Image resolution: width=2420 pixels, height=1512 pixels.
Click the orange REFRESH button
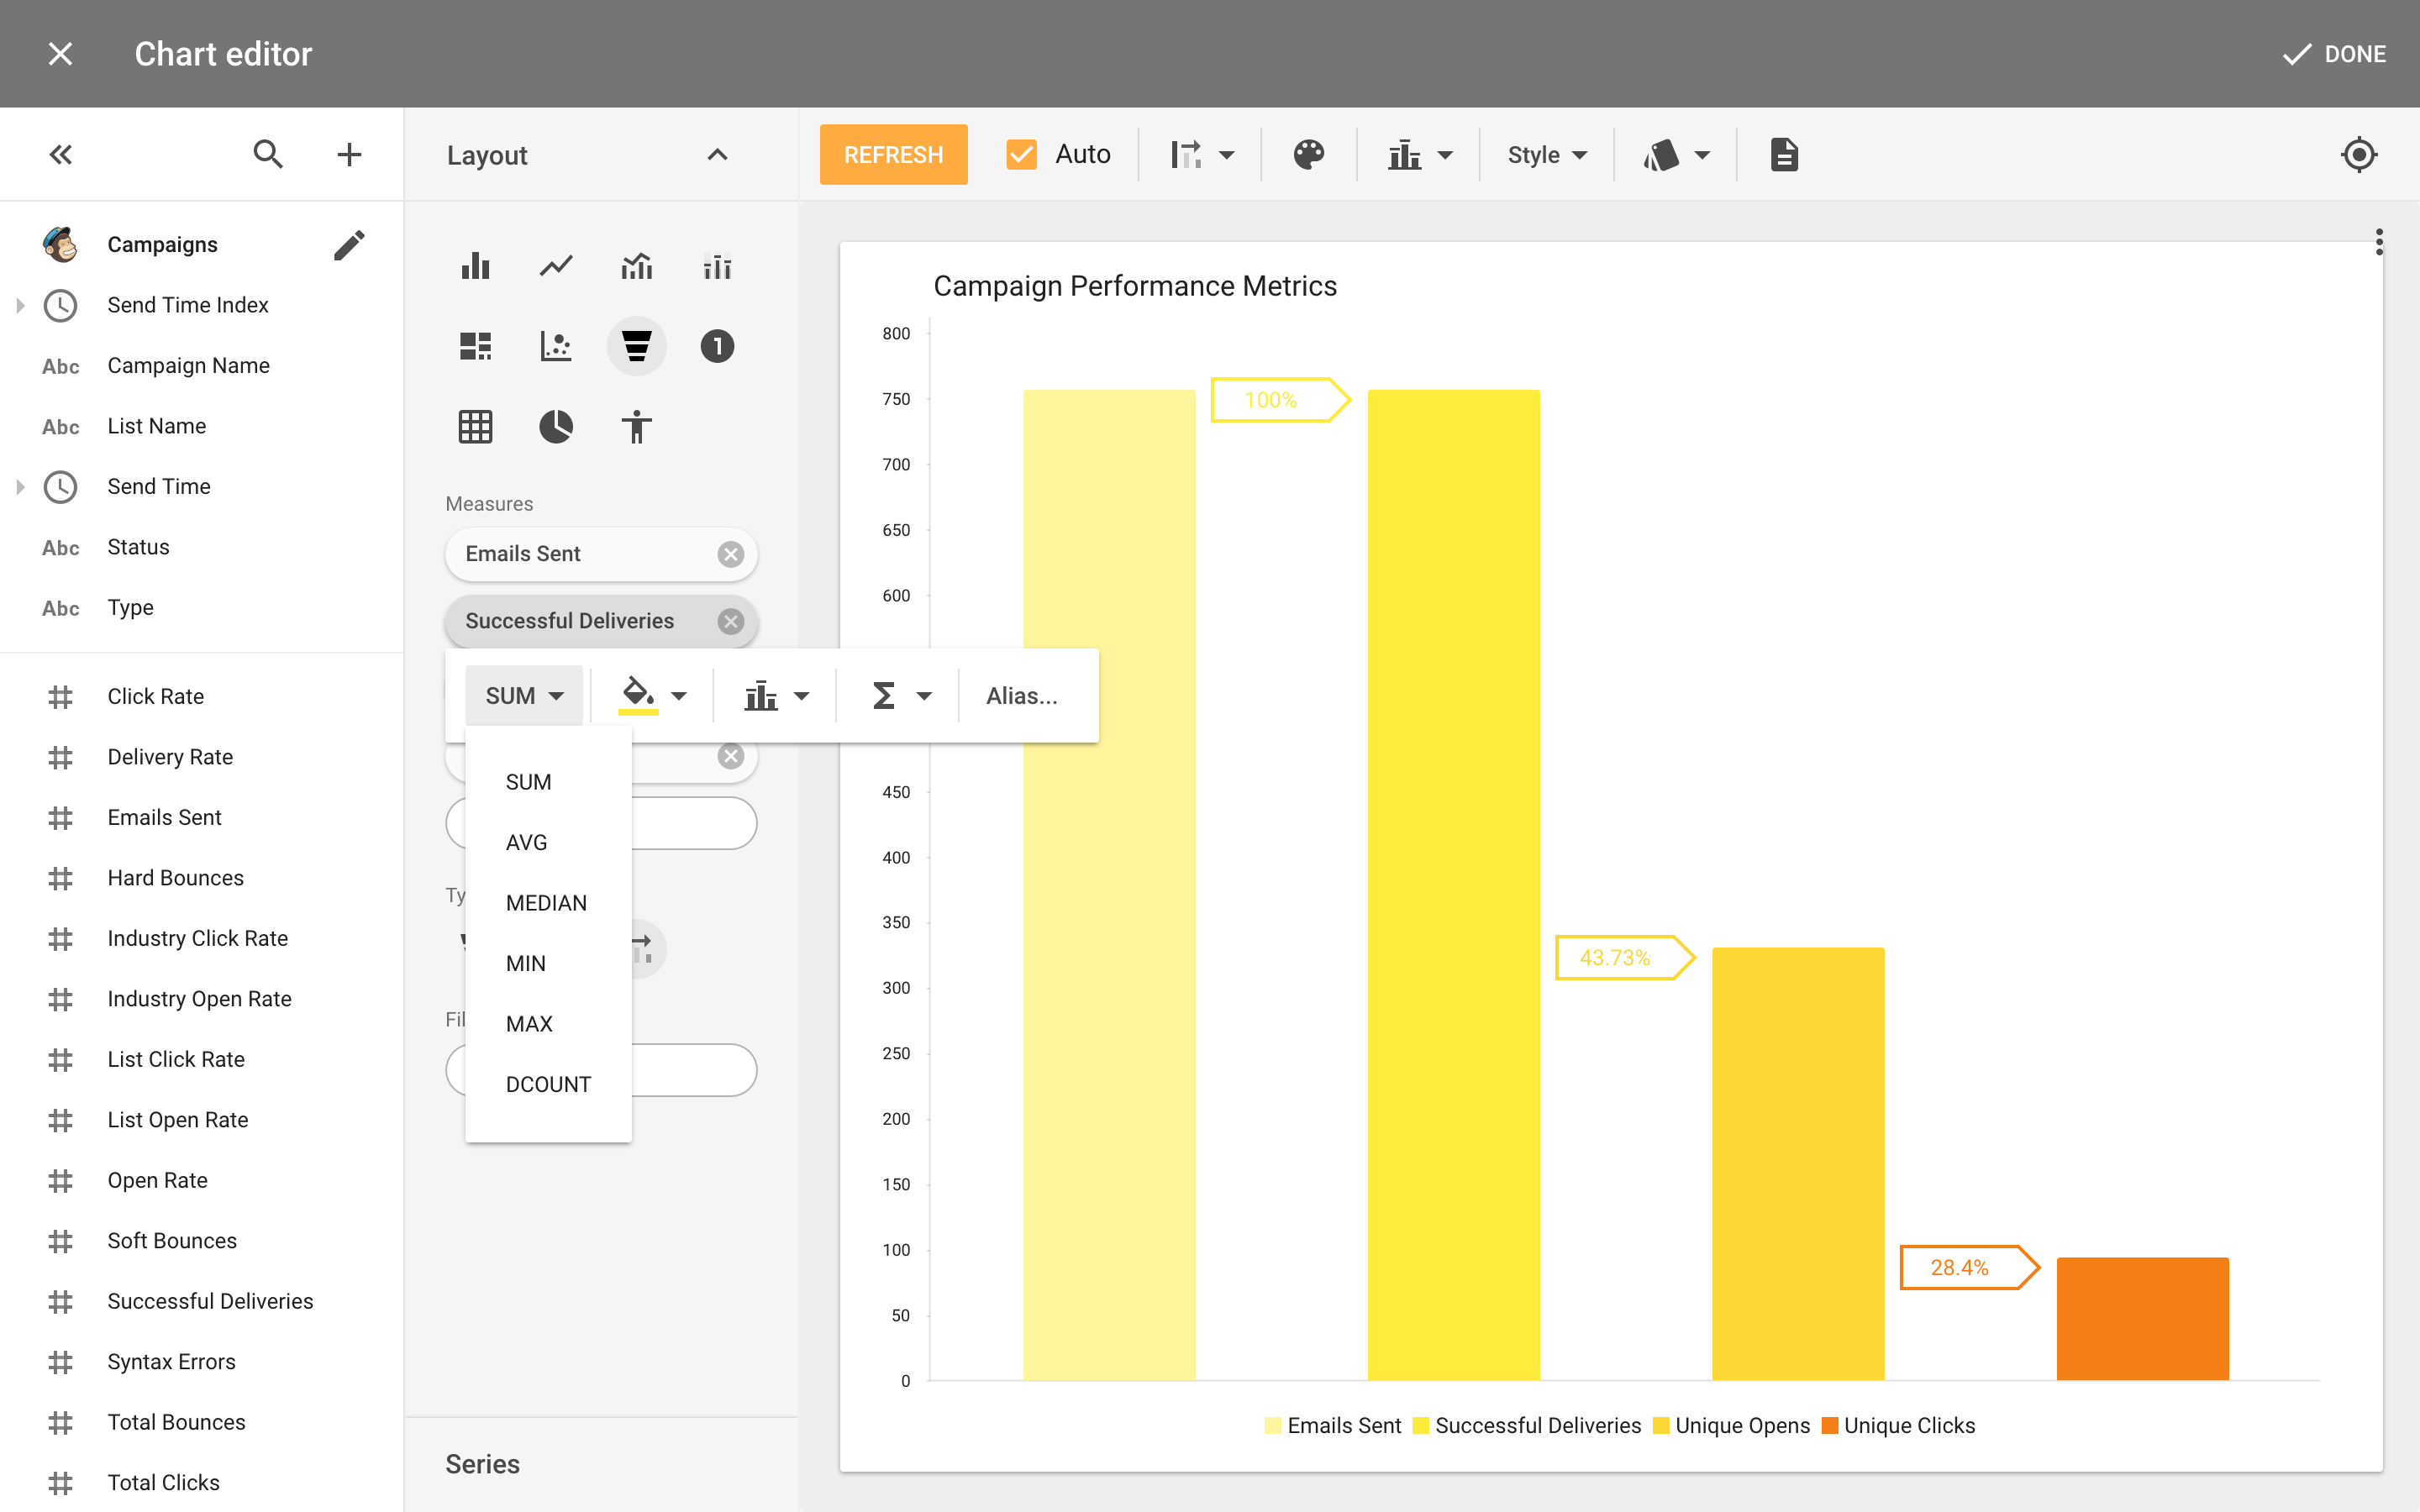click(893, 155)
